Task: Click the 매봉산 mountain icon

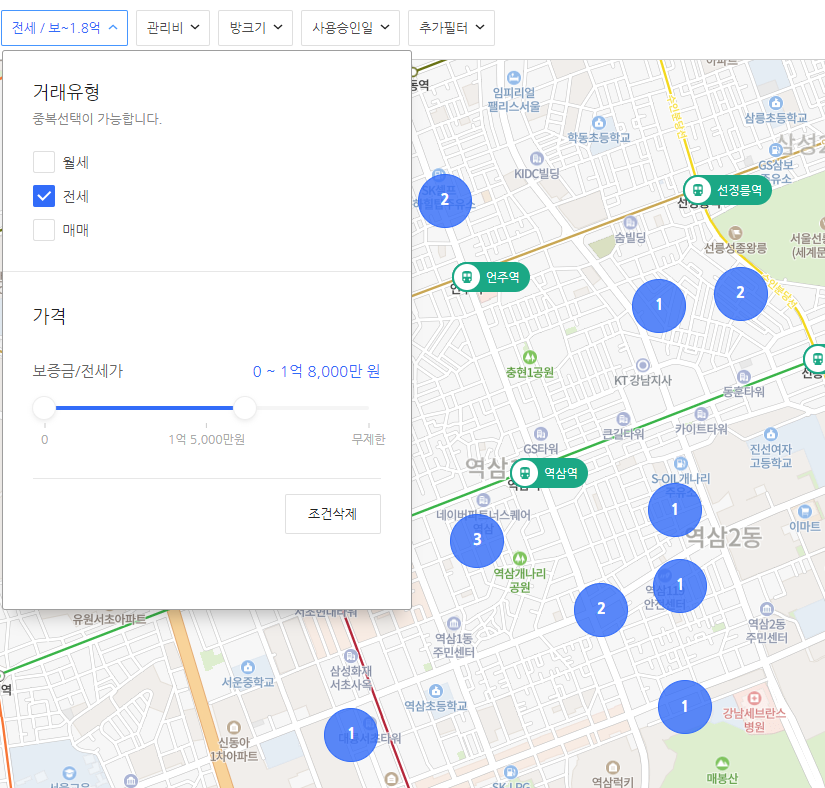Action: (x=722, y=763)
